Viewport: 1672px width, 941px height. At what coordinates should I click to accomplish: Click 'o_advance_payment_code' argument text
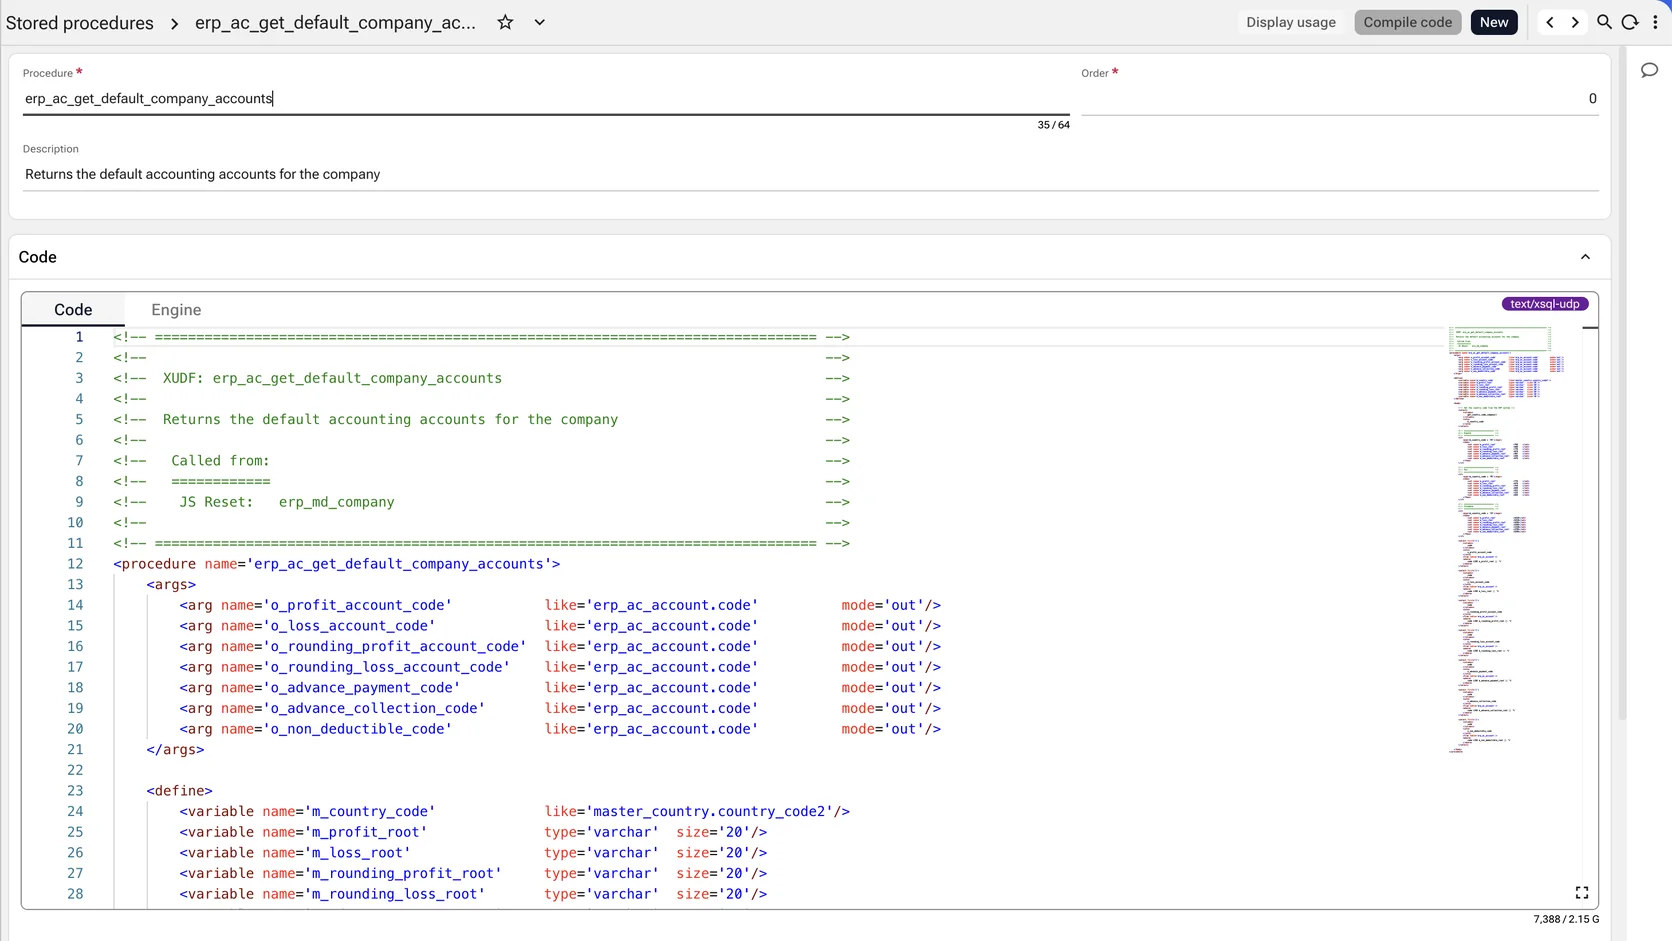click(x=361, y=688)
